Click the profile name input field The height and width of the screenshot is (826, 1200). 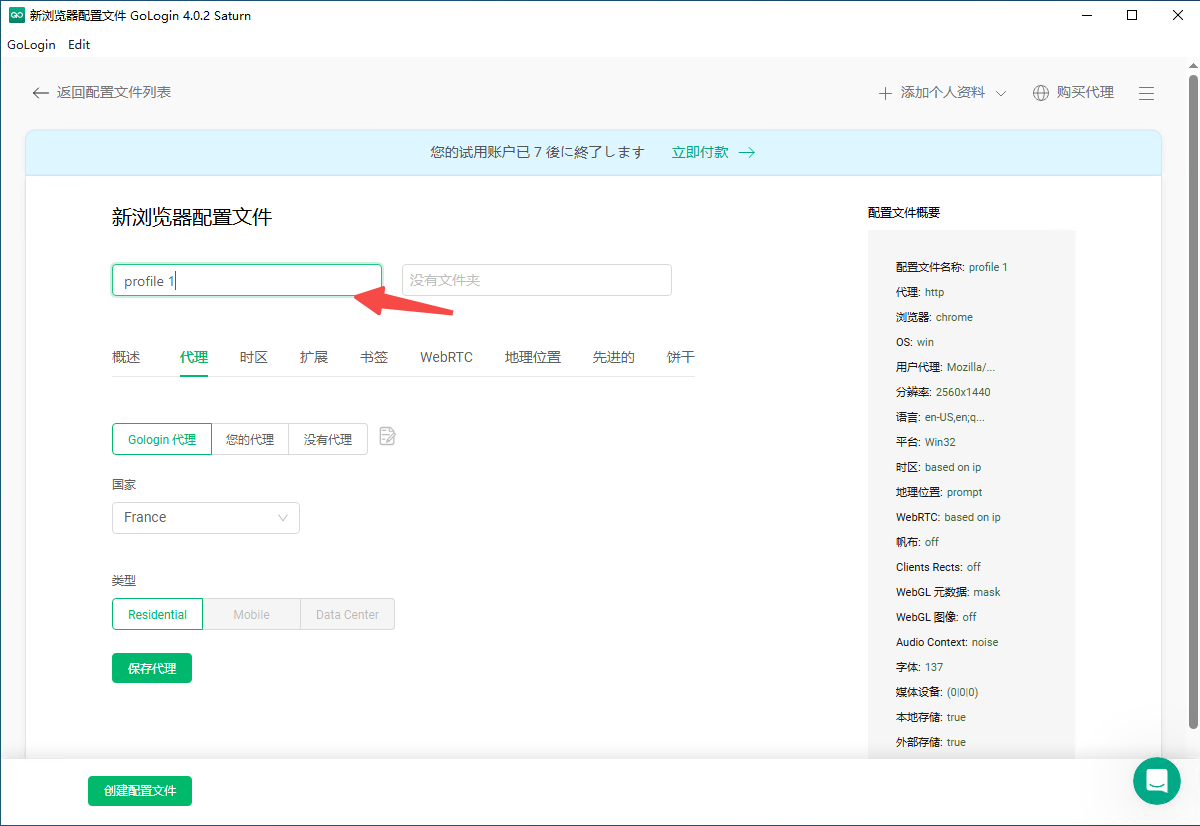coord(246,281)
